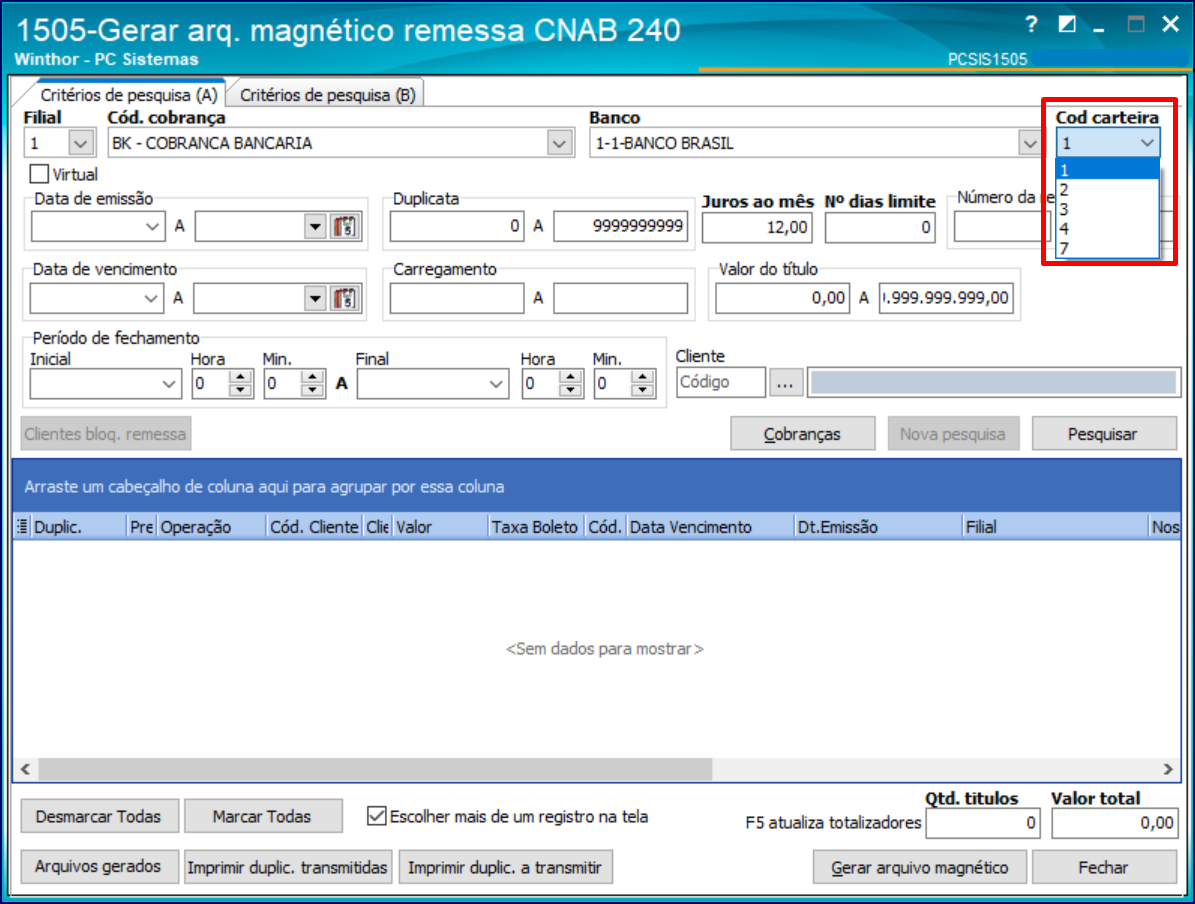Screen dimensions: 1195x904
Task: Decrease initial Hora spinner value
Action: pos(240,390)
